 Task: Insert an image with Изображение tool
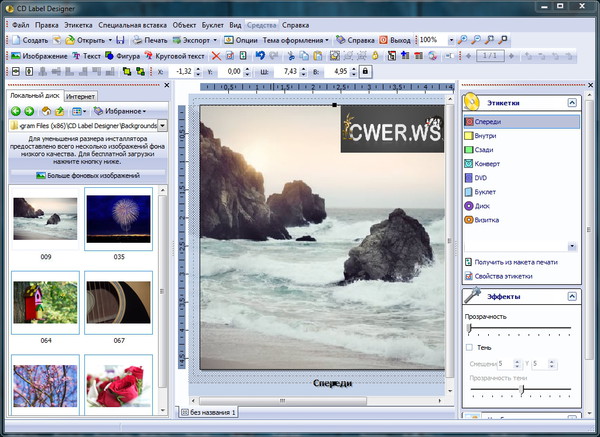pyautogui.click(x=40, y=56)
